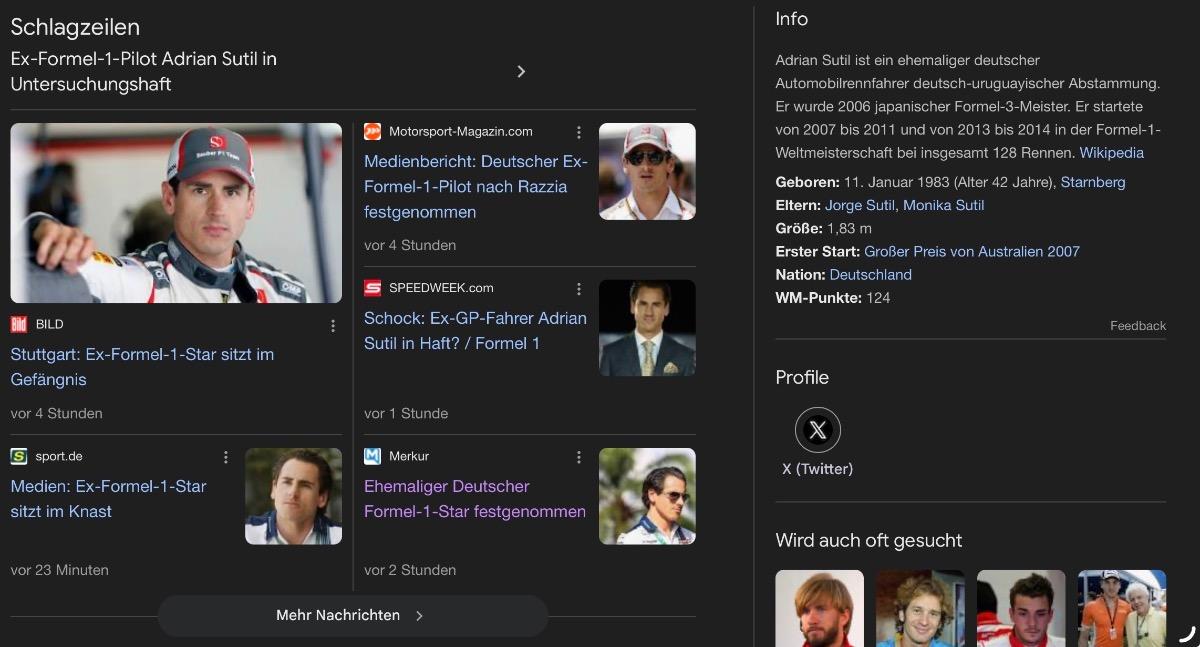Open the Wikipedia link in Info
The height and width of the screenshot is (647, 1200).
tap(1111, 153)
